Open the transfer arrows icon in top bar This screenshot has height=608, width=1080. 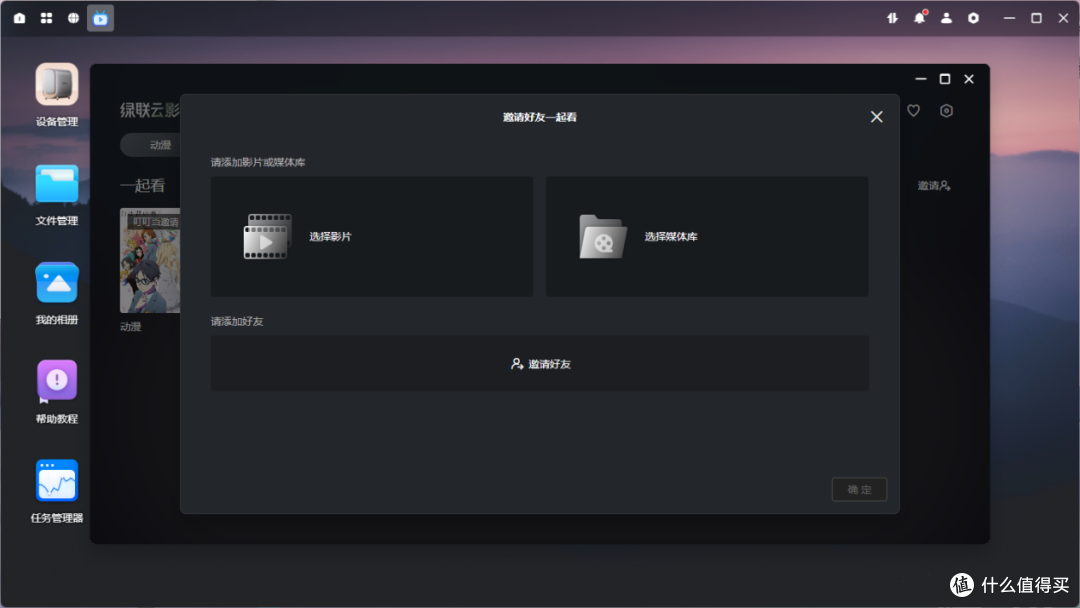tap(893, 18)
